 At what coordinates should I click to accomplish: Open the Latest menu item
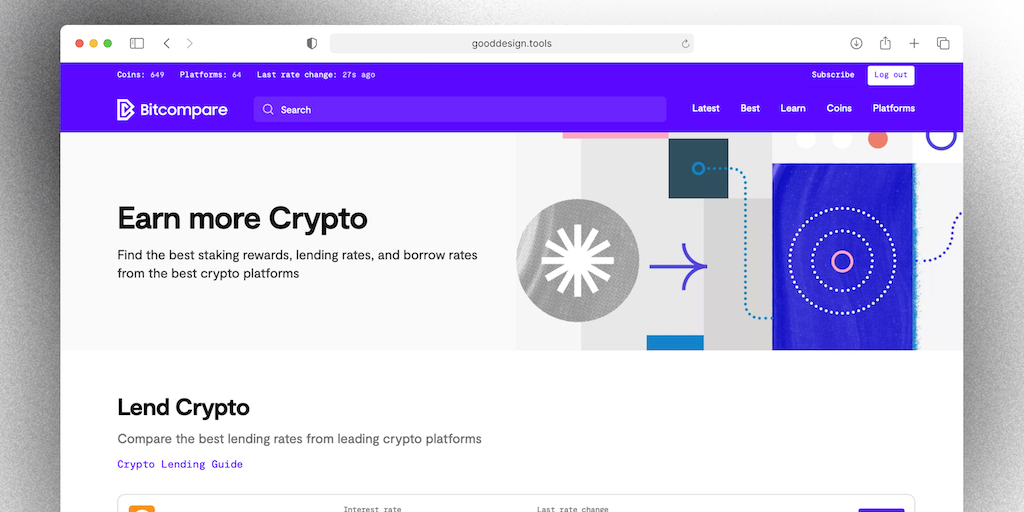pyautogui.click(x=705, y=108)
